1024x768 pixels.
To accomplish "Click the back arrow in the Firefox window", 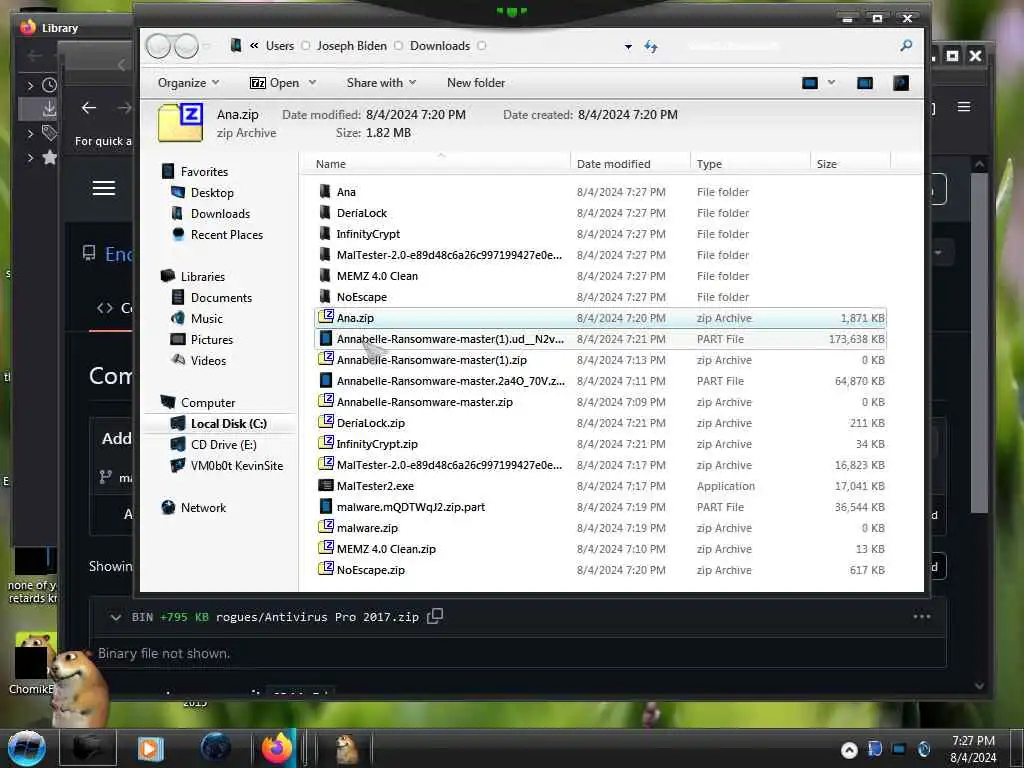I will tap(89, 108).
